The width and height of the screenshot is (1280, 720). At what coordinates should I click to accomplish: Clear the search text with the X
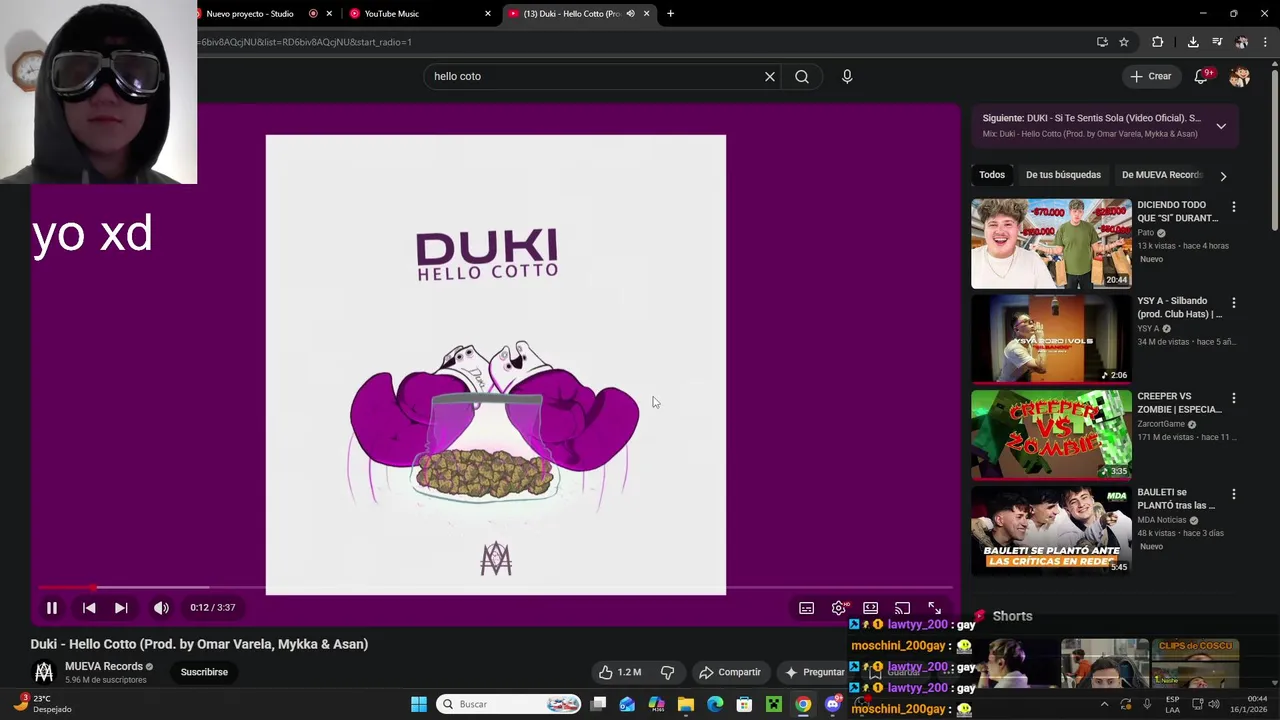(x=770, y=76)
